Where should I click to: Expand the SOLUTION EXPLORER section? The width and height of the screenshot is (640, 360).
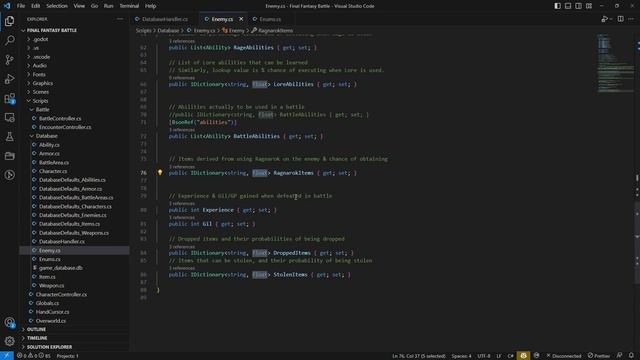pos(49,347)
